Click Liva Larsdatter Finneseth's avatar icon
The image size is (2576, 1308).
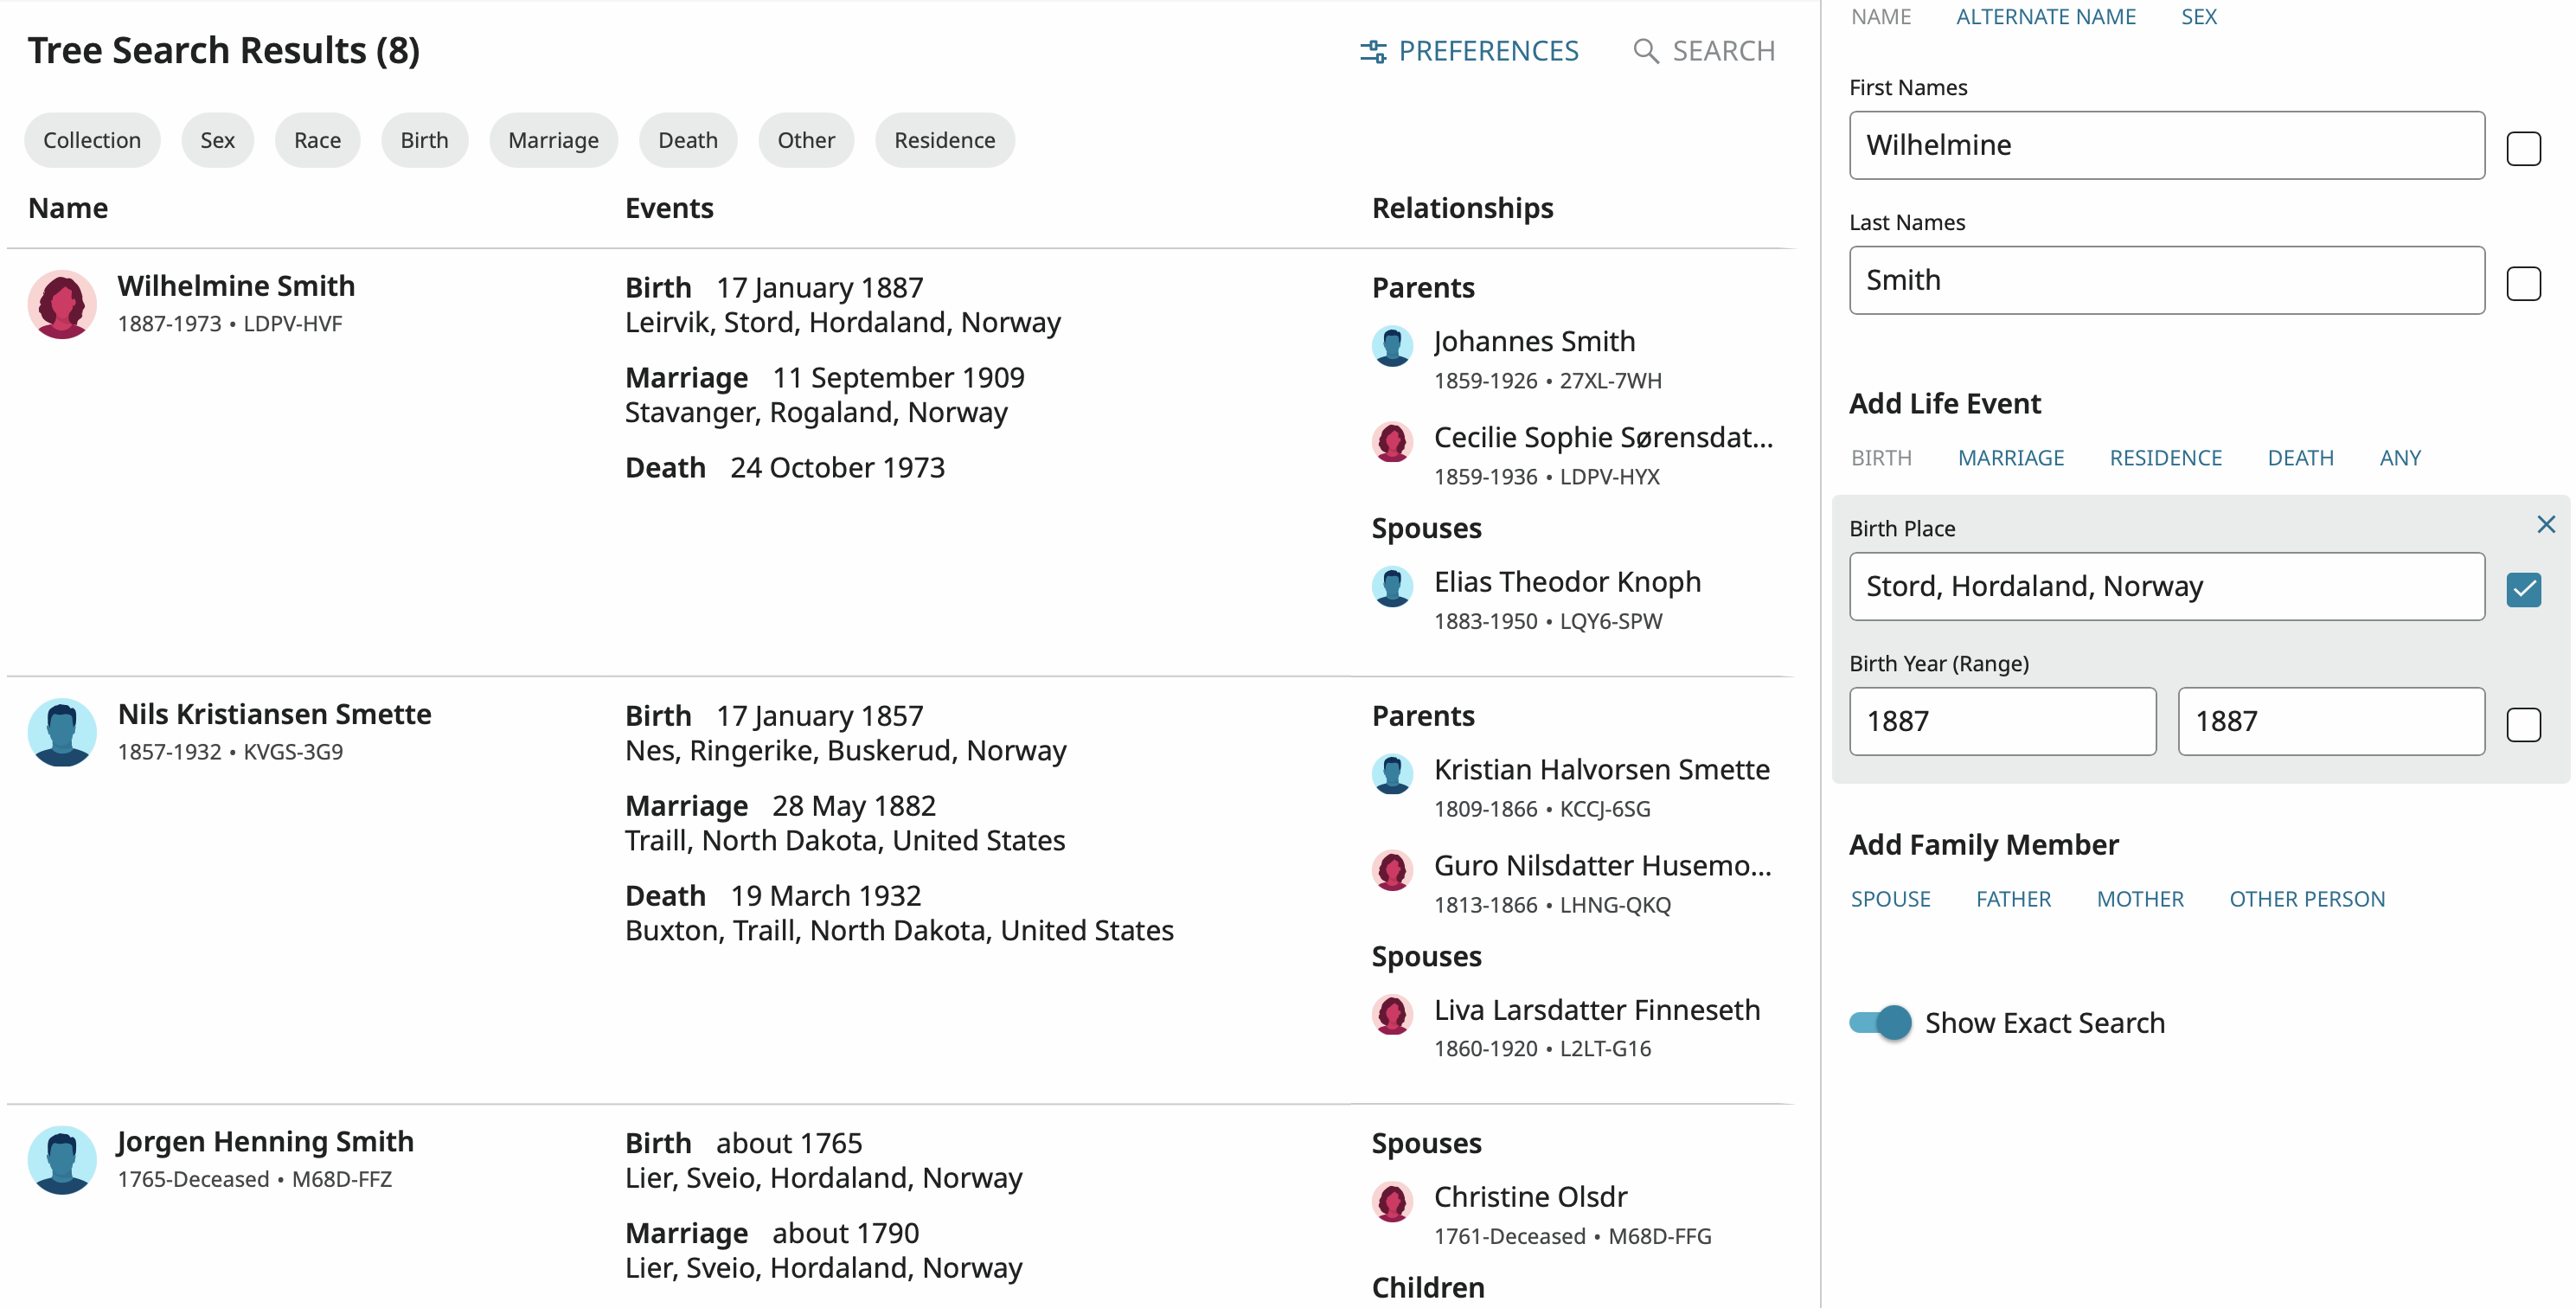(x=1392, y=1014)
